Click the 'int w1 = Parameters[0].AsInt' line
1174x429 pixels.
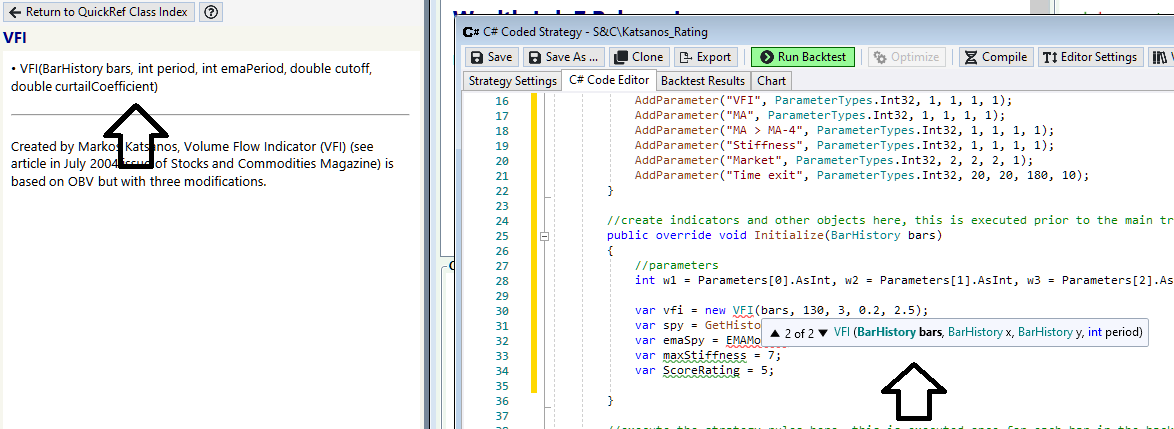point(904,280)
